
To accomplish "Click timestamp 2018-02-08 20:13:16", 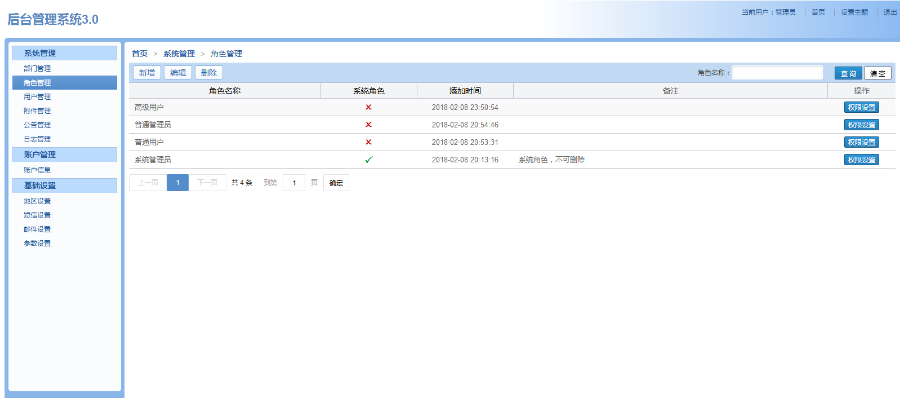I will 465,160.
